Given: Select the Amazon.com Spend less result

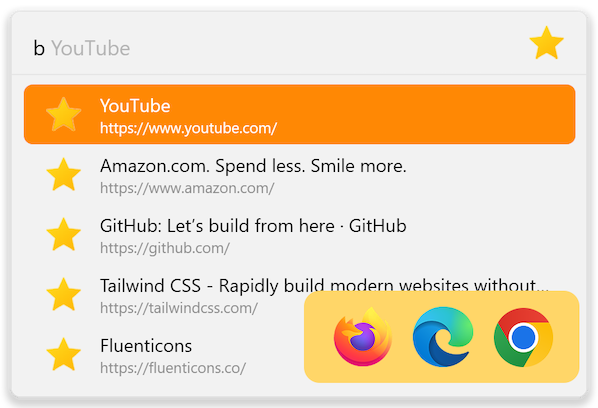Looking at the screenshot, I should (x=253, y=166).
